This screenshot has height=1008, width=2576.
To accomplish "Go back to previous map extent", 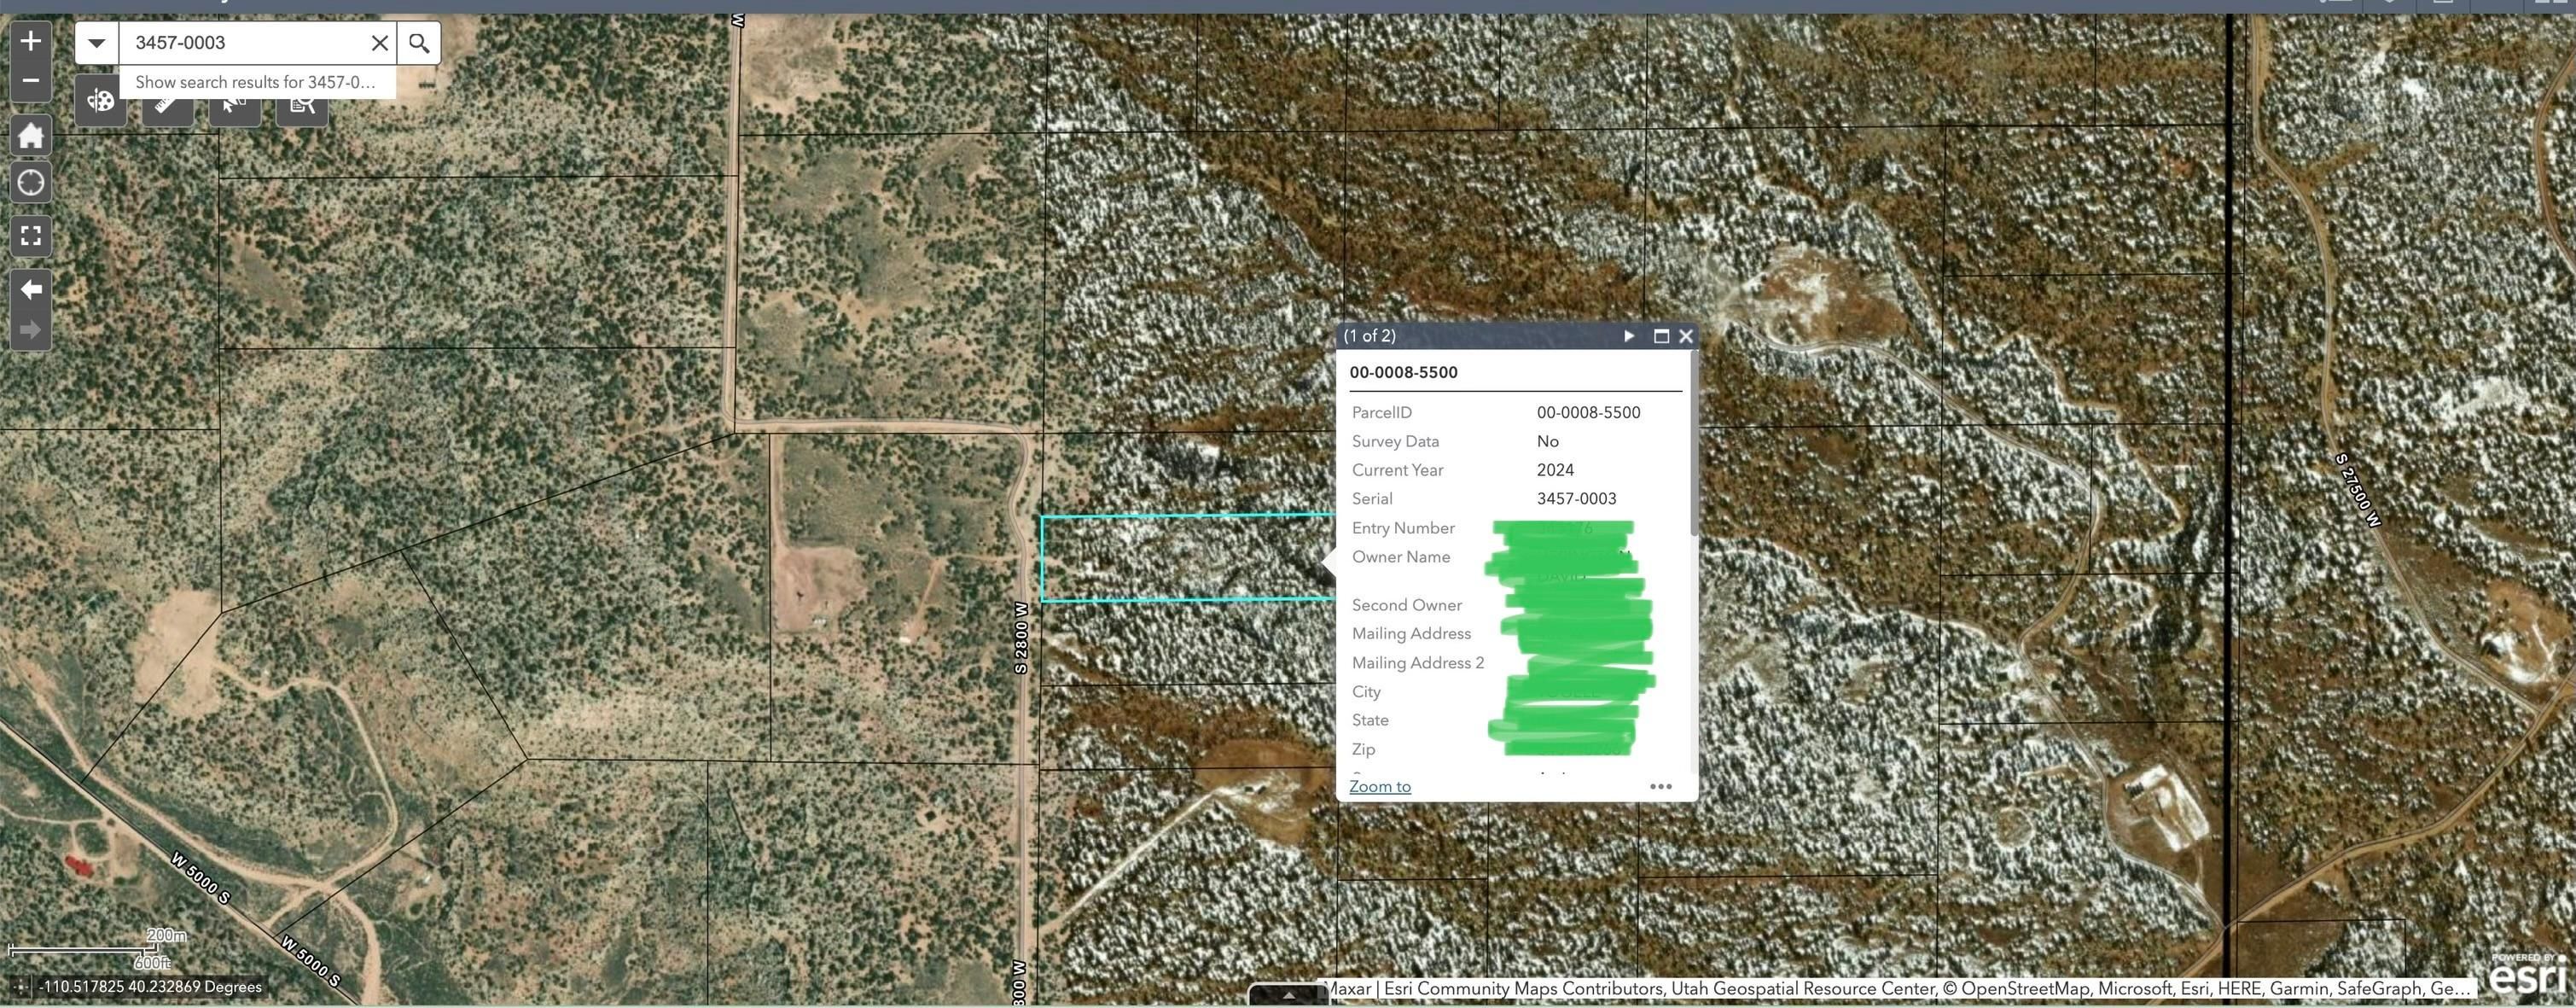I will 30,289.
